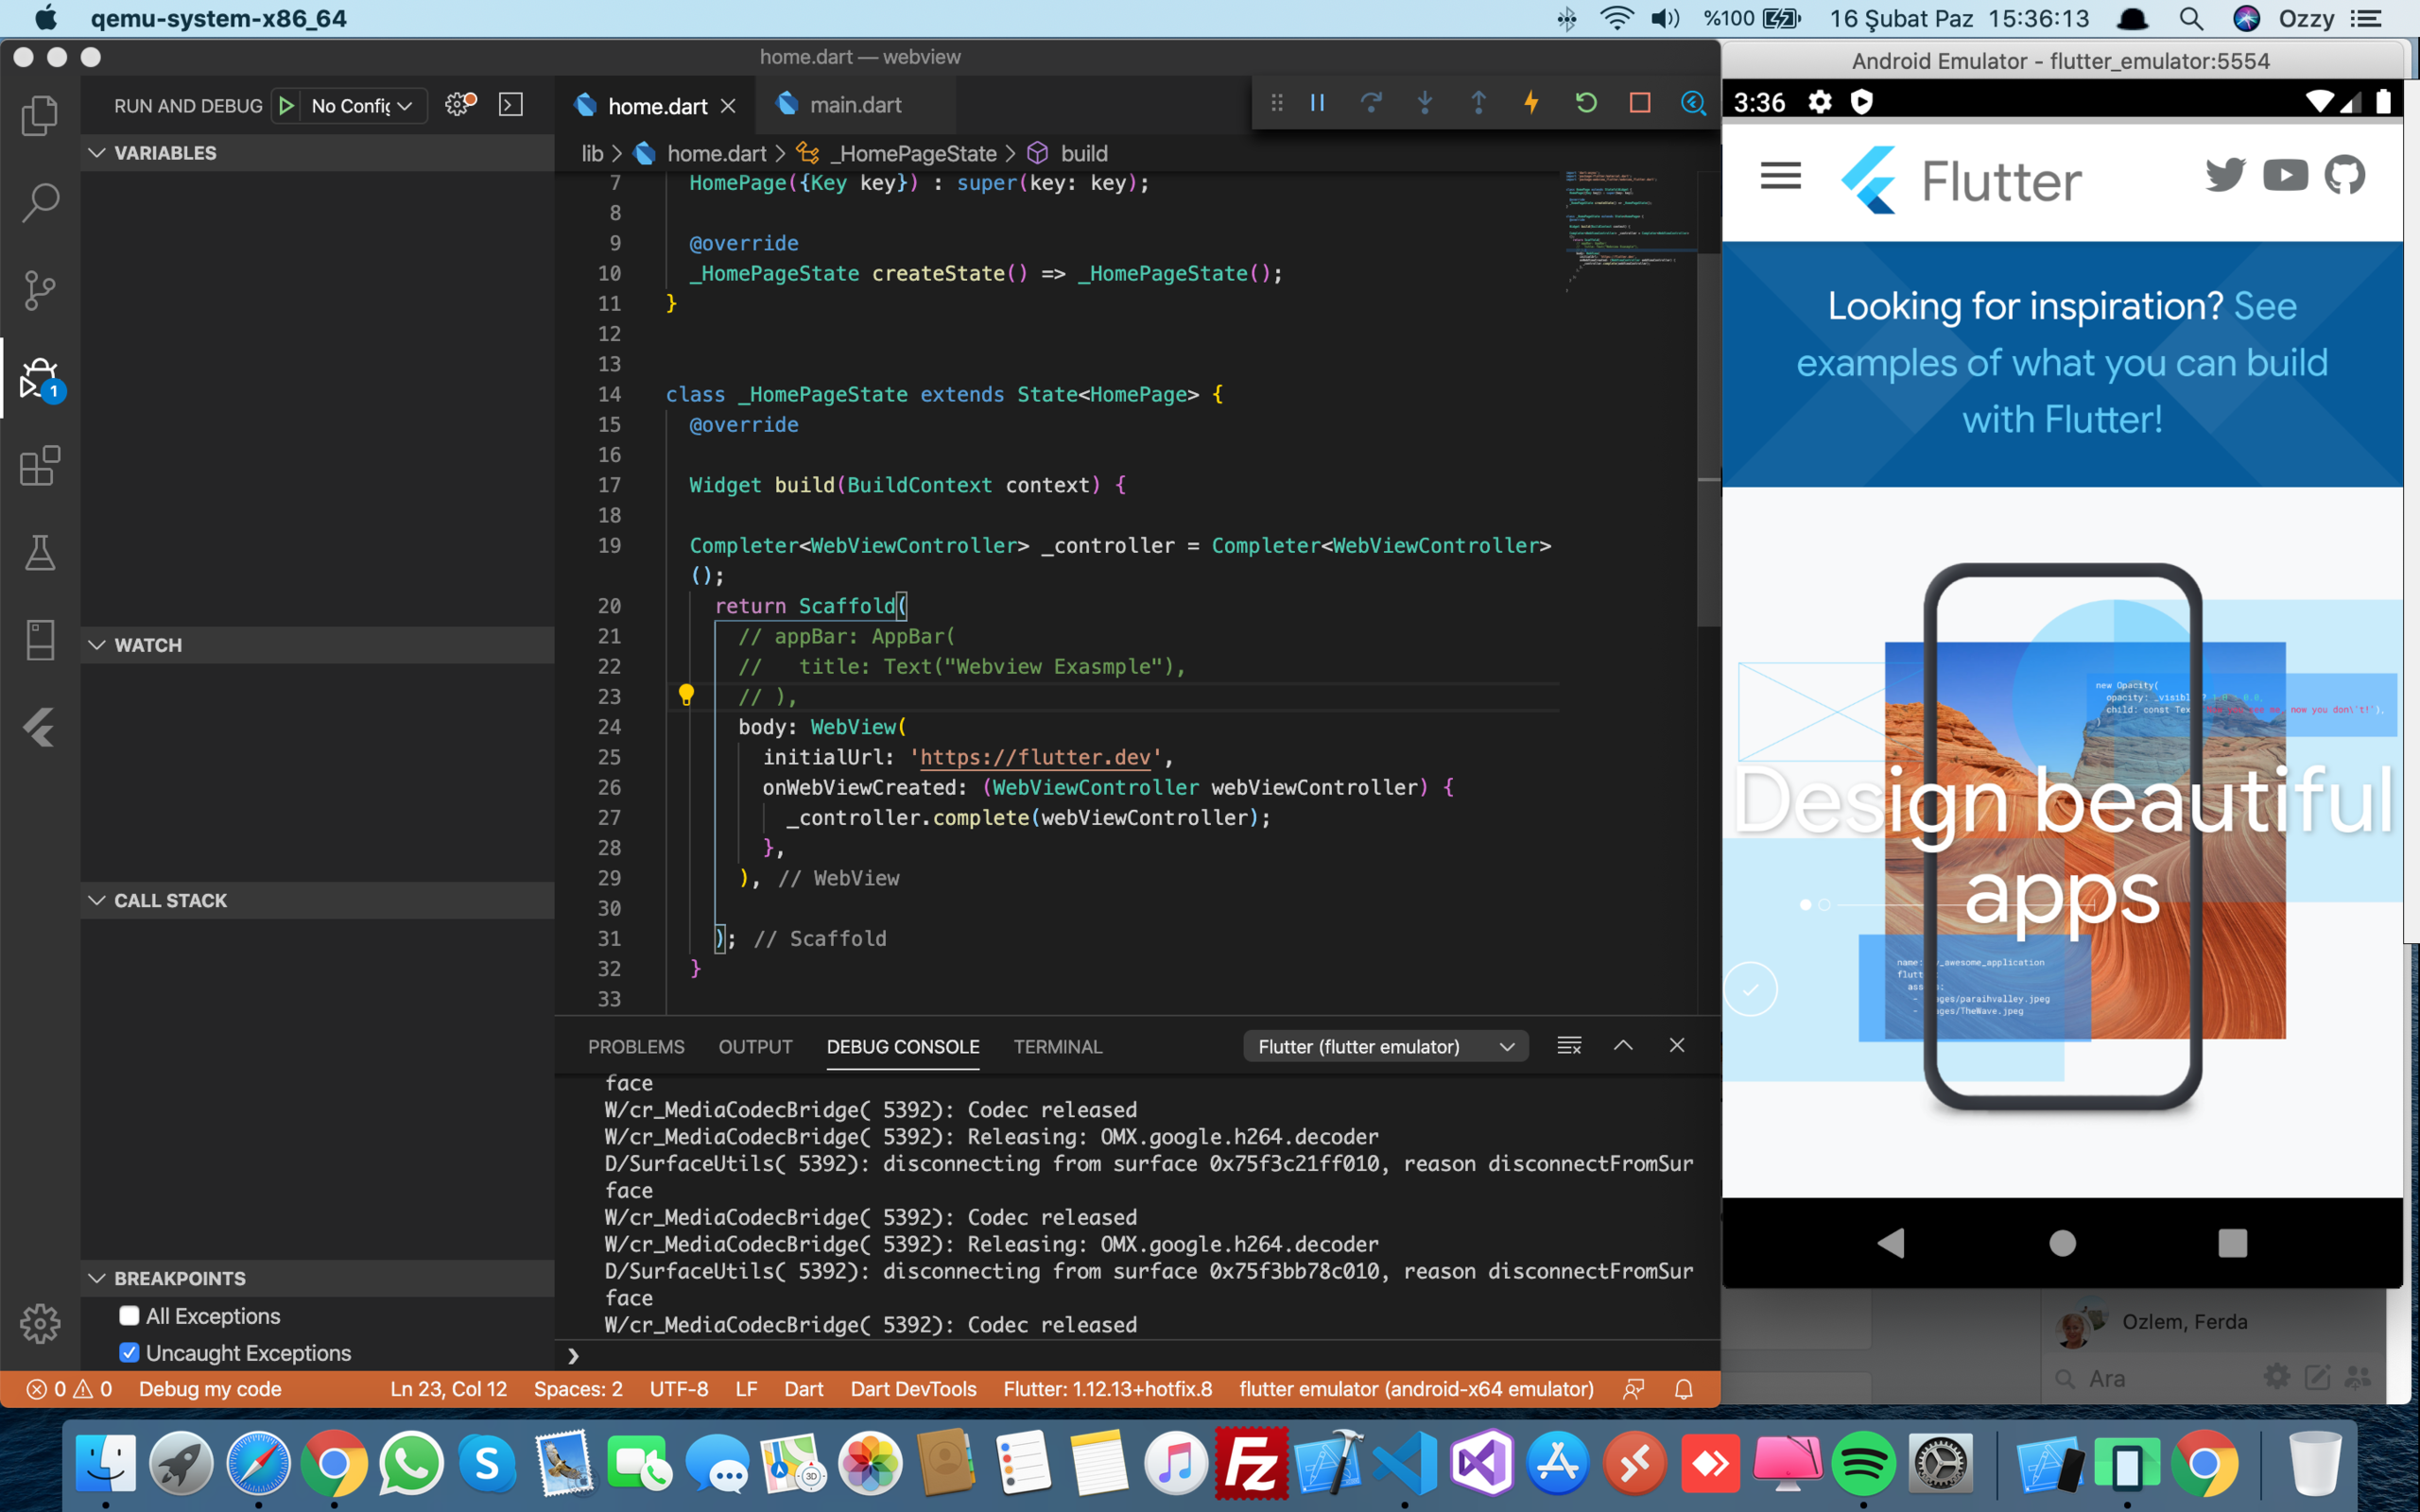Open Manage gear in activity bar
This screenshot has height=1512, width=2420.
pos(40,1323)
